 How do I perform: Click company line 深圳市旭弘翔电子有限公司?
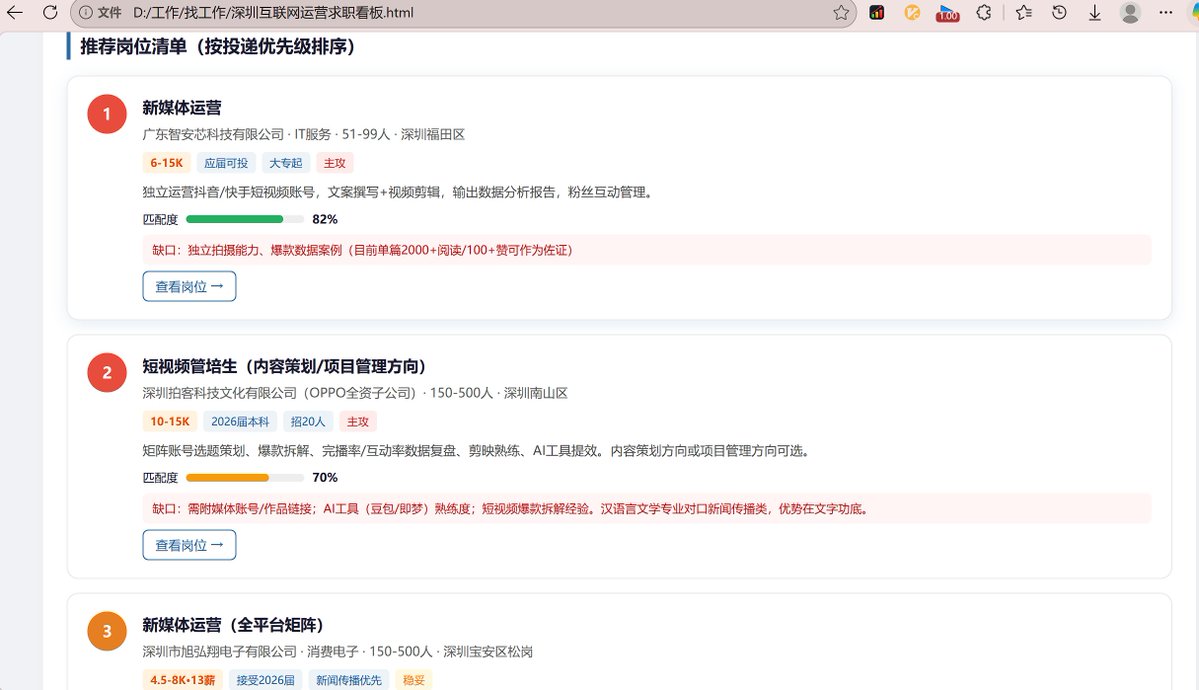(337, 652)
